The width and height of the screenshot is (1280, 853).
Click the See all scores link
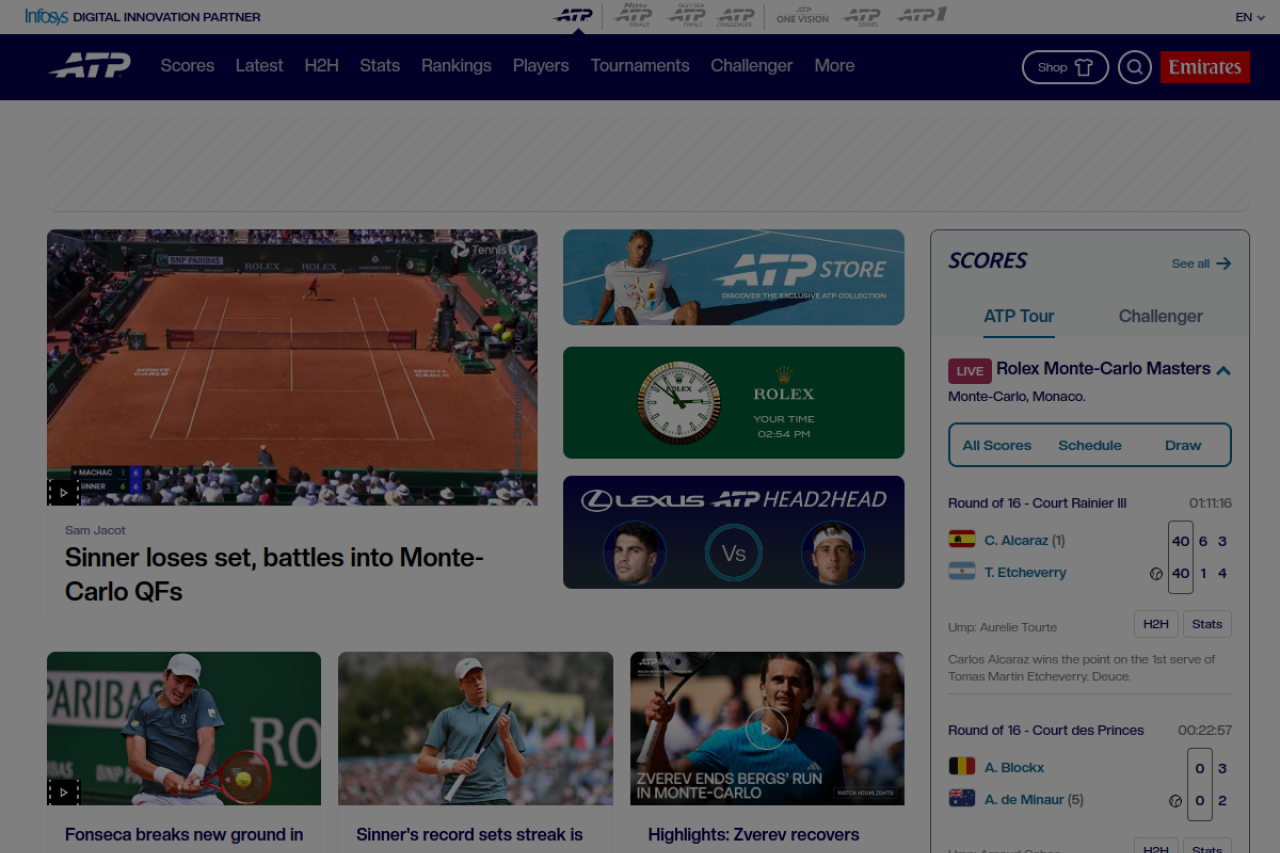tap(1200, 263)
